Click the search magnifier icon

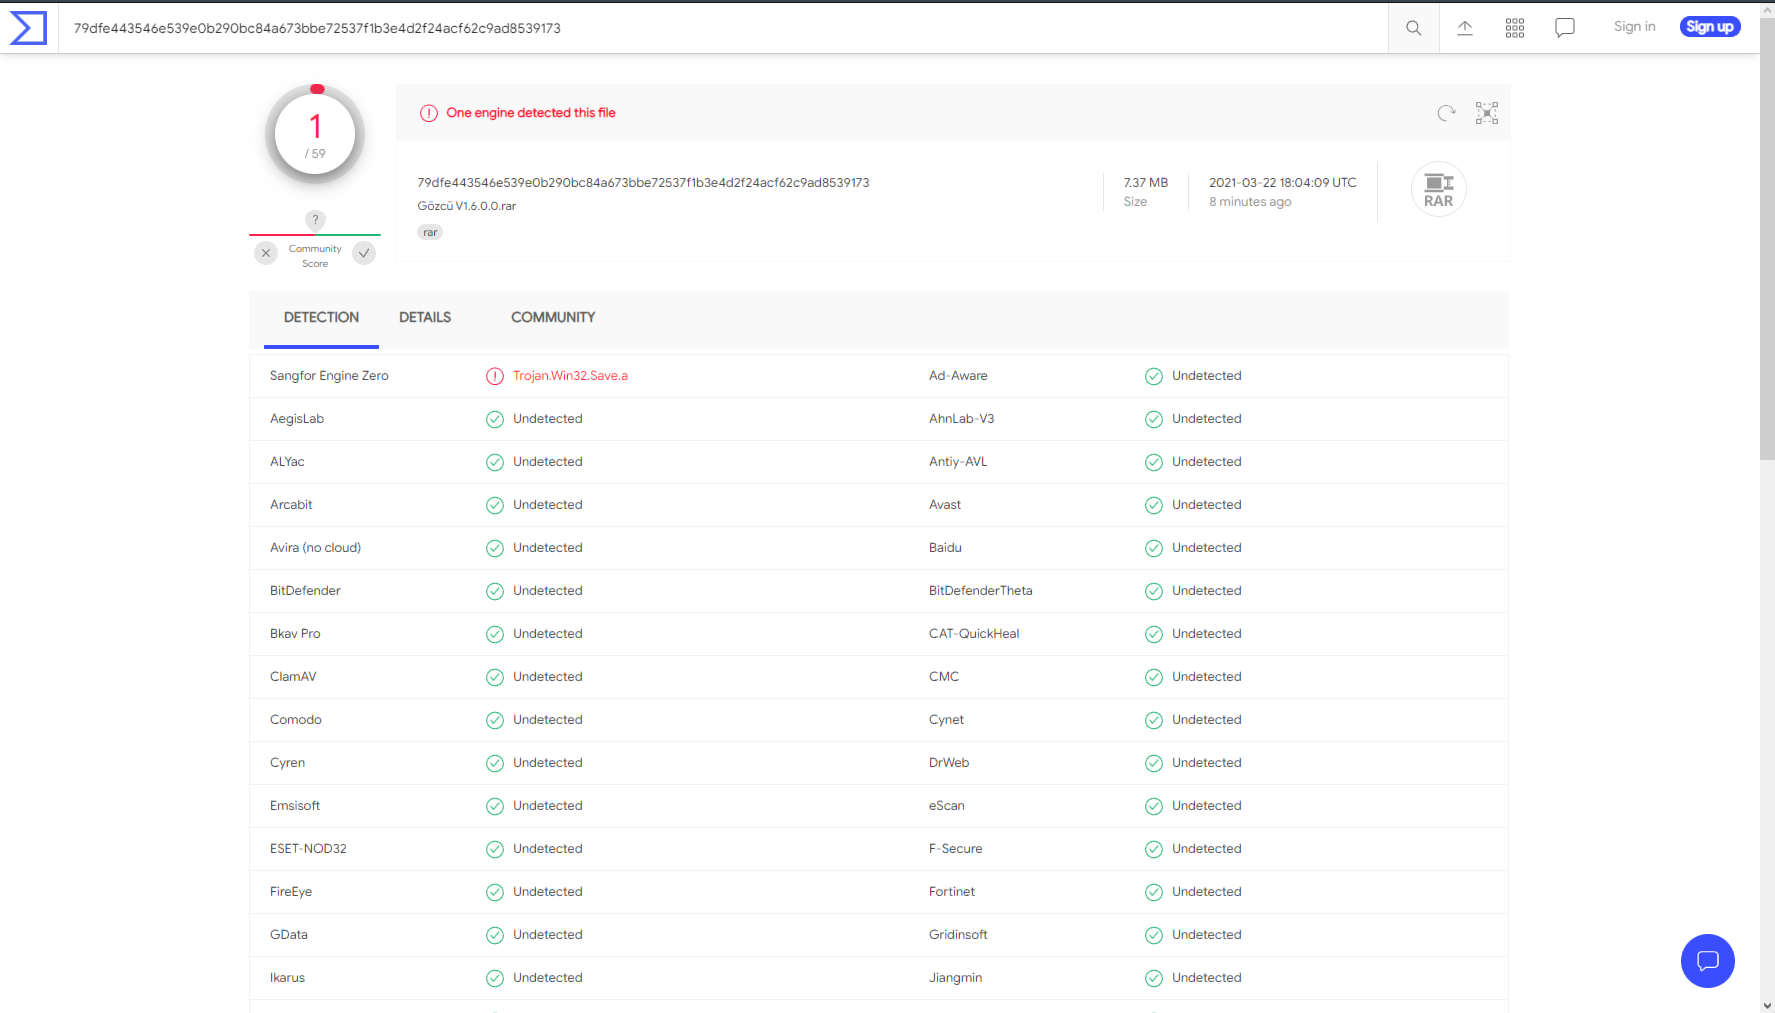pos(1413,28)
